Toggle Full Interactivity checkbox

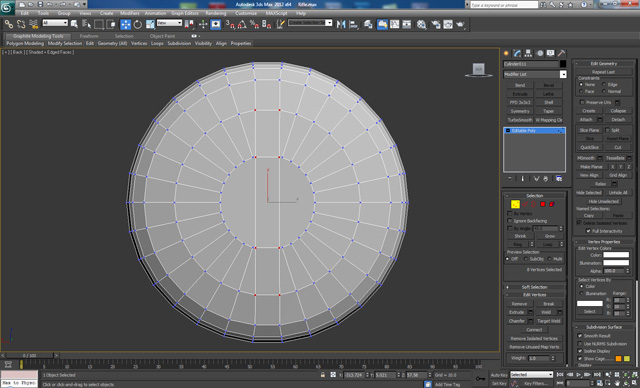[x=588, y=231]
